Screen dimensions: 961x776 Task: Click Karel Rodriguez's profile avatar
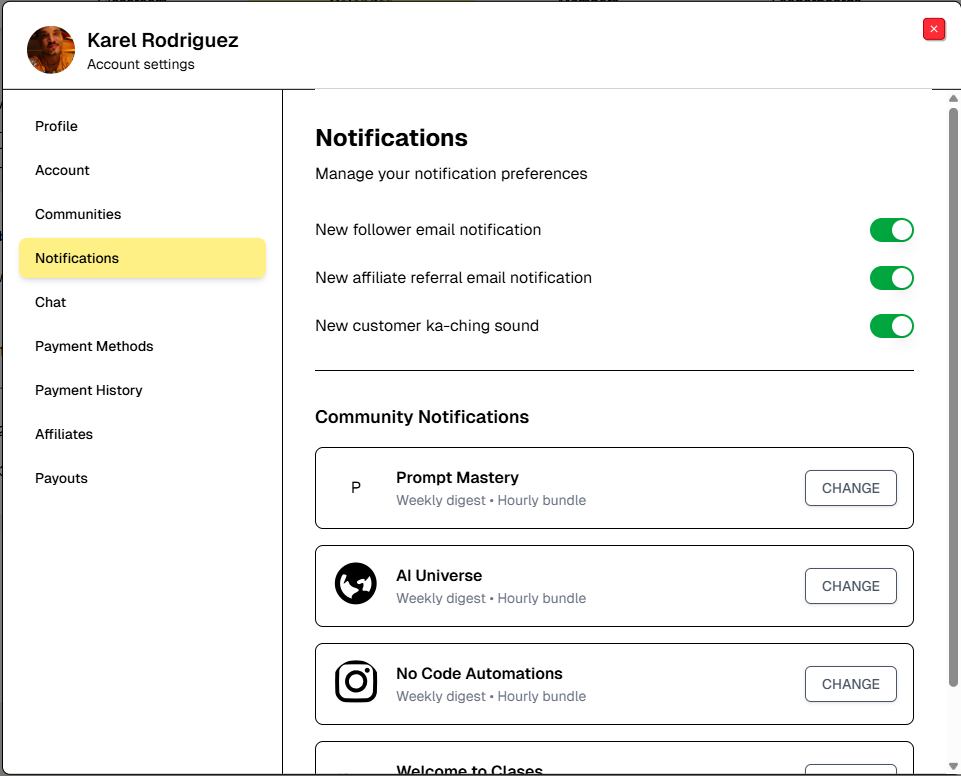pos(51,50)
